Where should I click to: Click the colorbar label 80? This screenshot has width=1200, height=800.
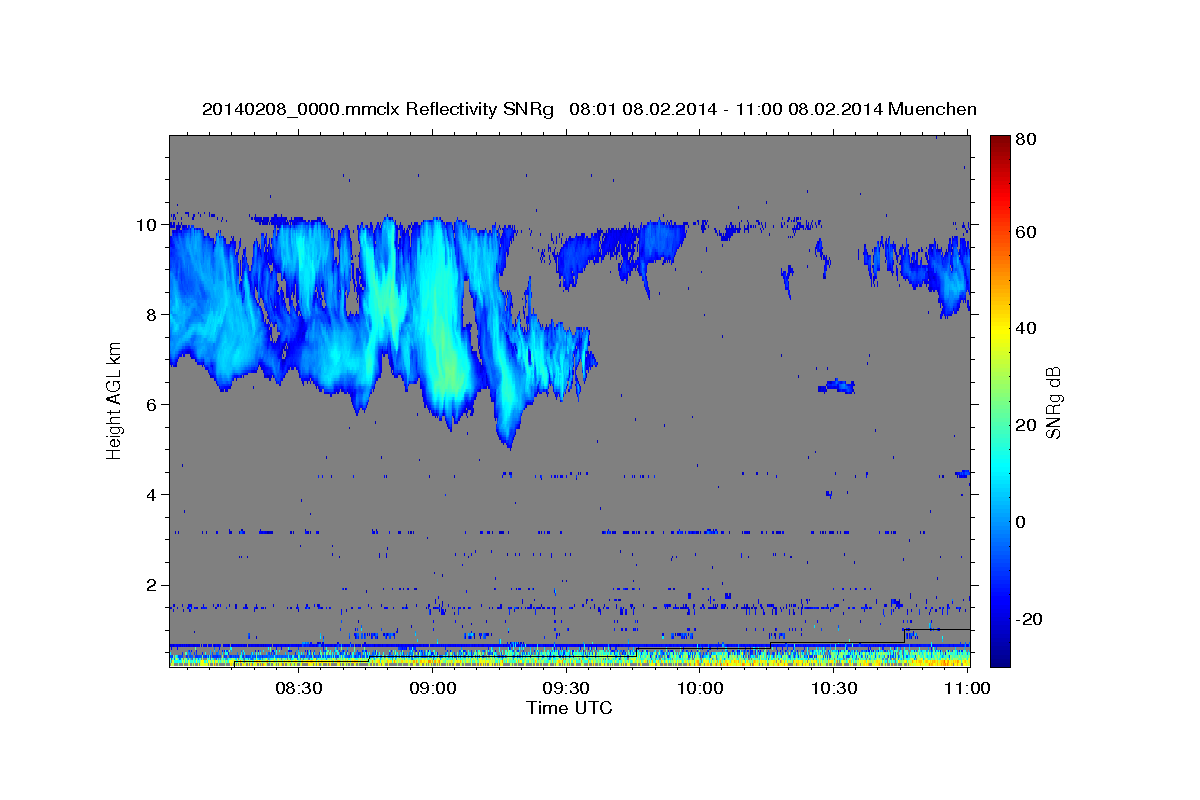click(x=1025, y=140)
